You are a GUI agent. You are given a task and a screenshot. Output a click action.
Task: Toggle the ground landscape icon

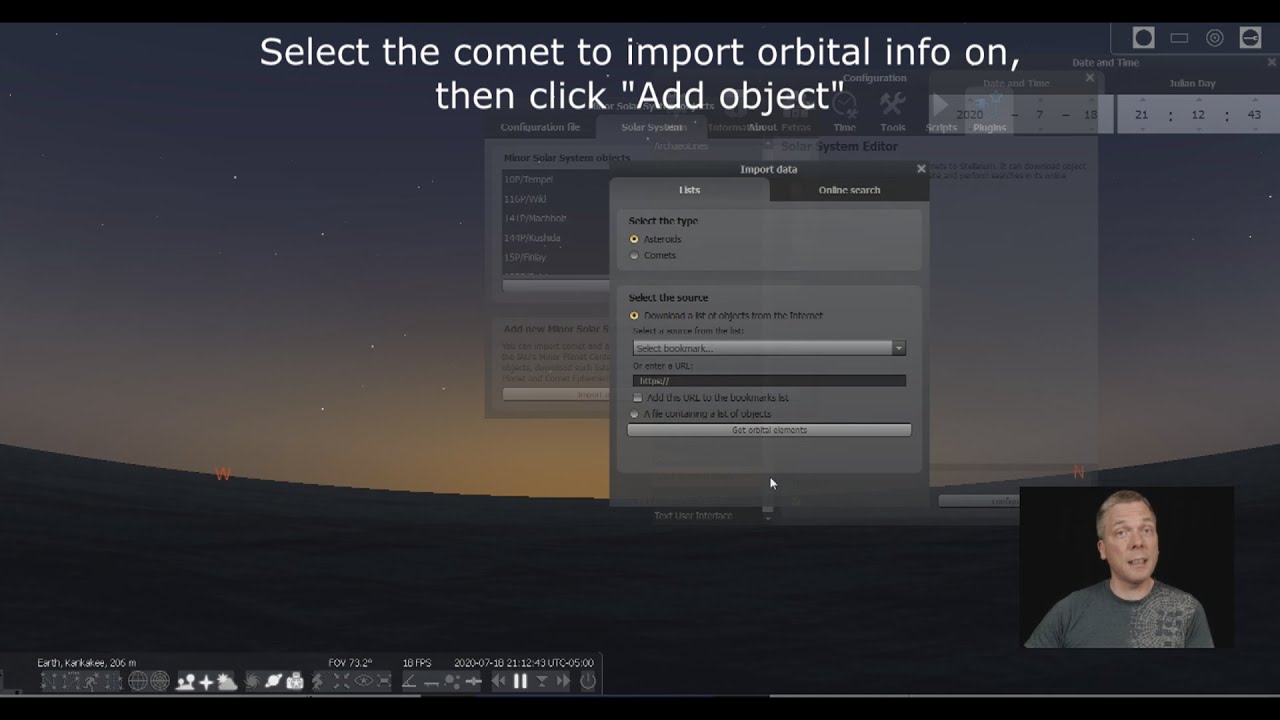point(186,681)
